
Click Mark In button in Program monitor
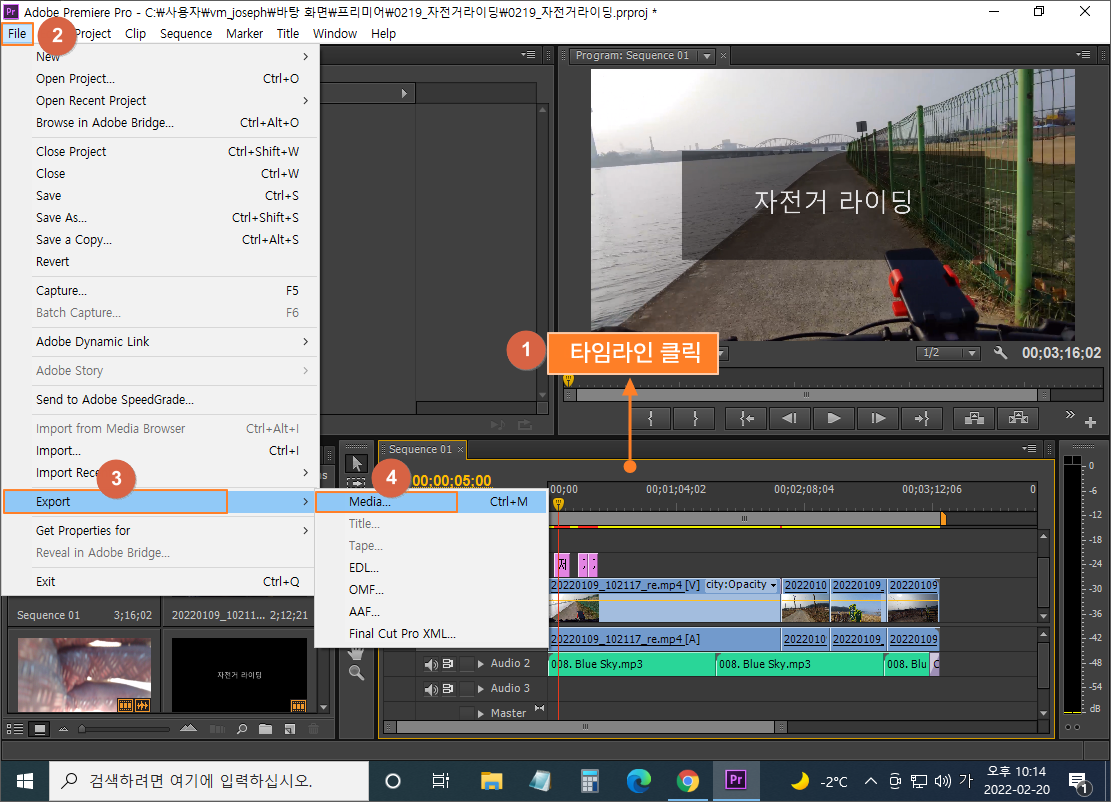pyautogui.click(x=650, y=419)
